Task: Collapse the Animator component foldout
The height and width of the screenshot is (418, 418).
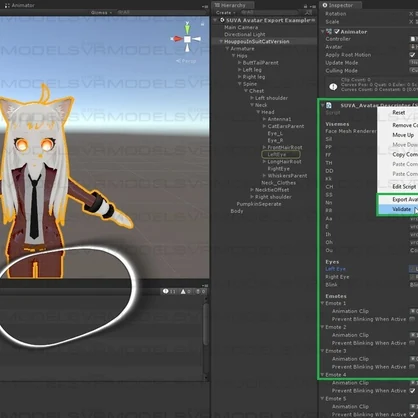Action: pos(322,32)
